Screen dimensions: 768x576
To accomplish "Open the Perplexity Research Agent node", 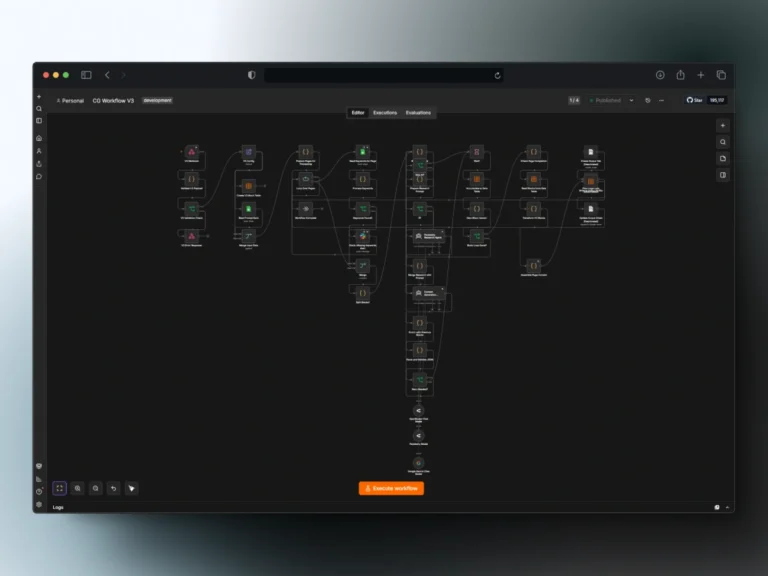I will coord(429,236).
